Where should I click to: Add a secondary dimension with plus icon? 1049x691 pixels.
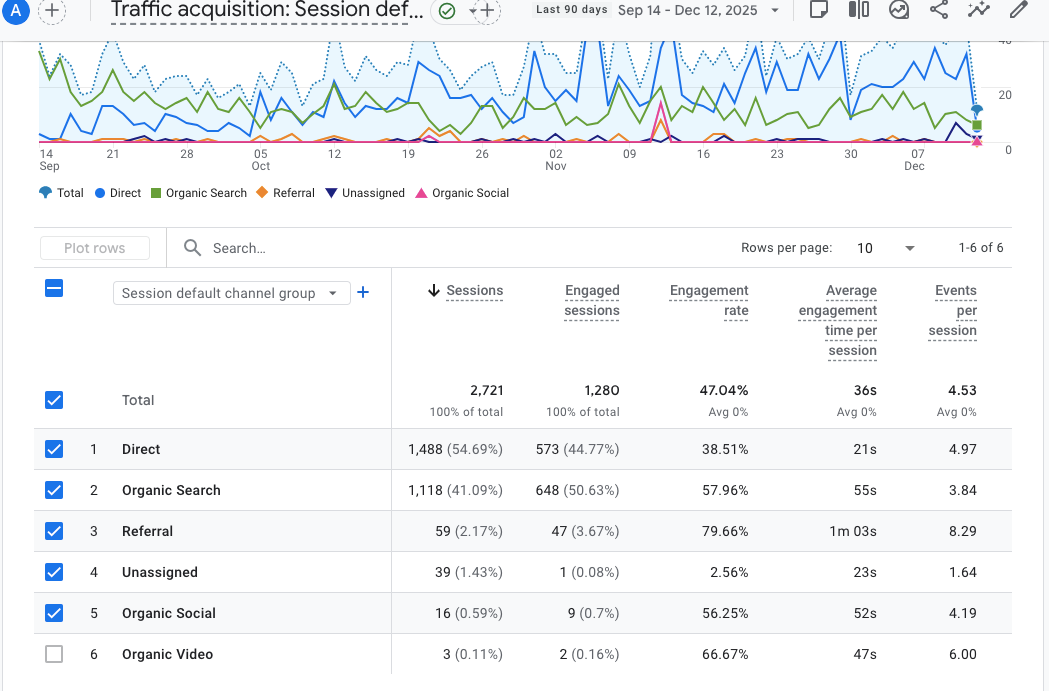pyautogui.click(x=363, y=293)
